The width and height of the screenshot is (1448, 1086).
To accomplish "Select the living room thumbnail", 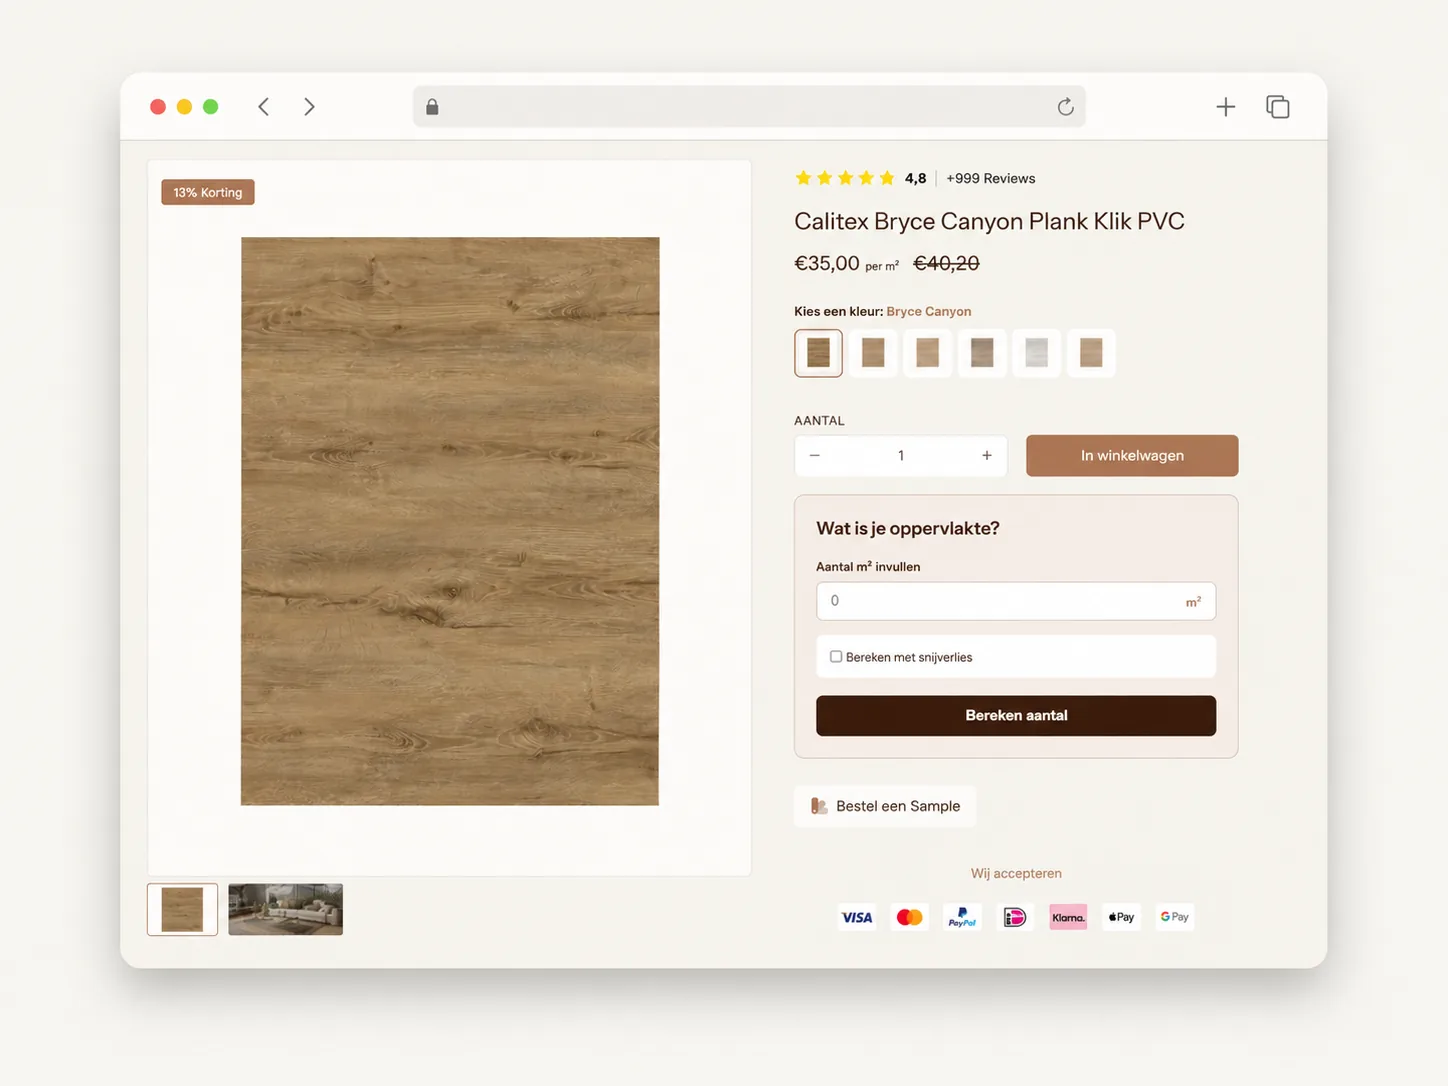I will [x=286, y=910].
